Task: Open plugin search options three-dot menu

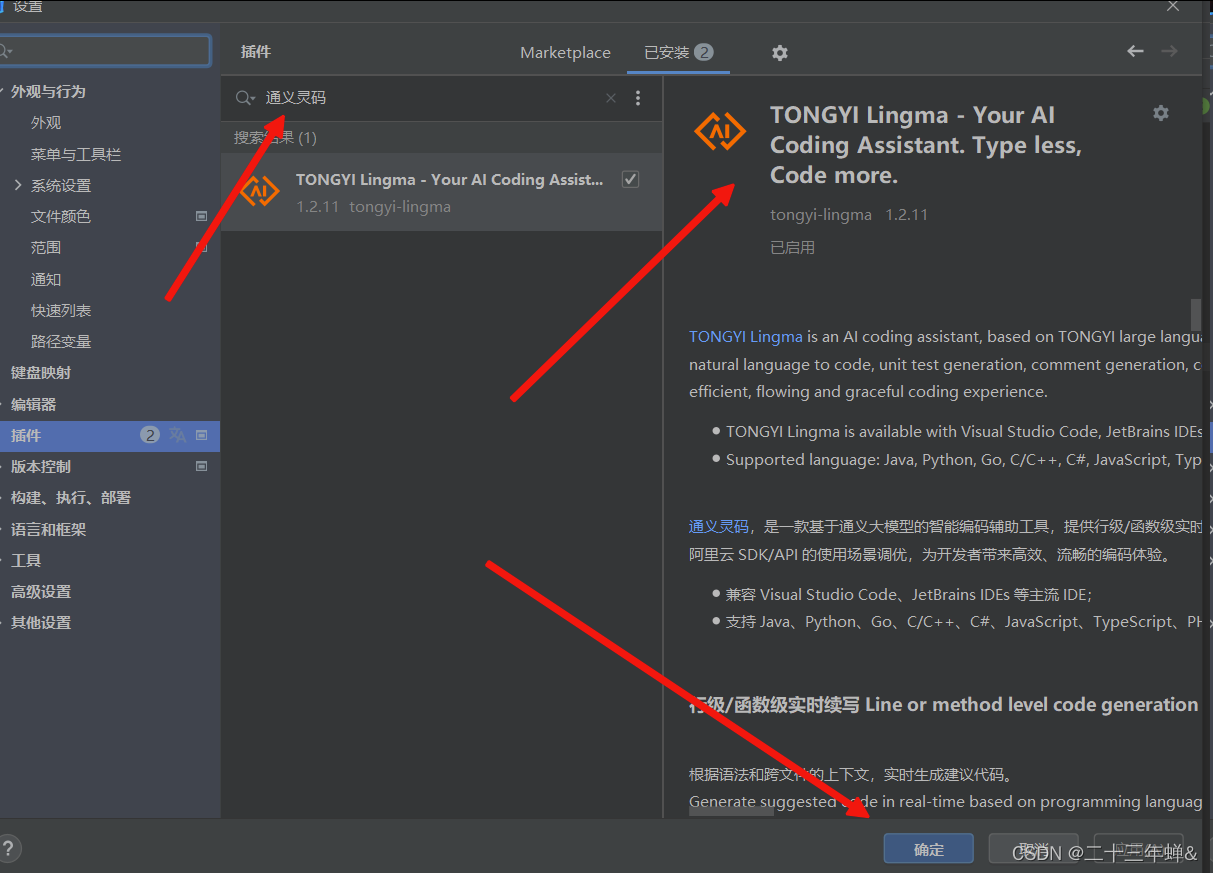Action: click(638, 98)
